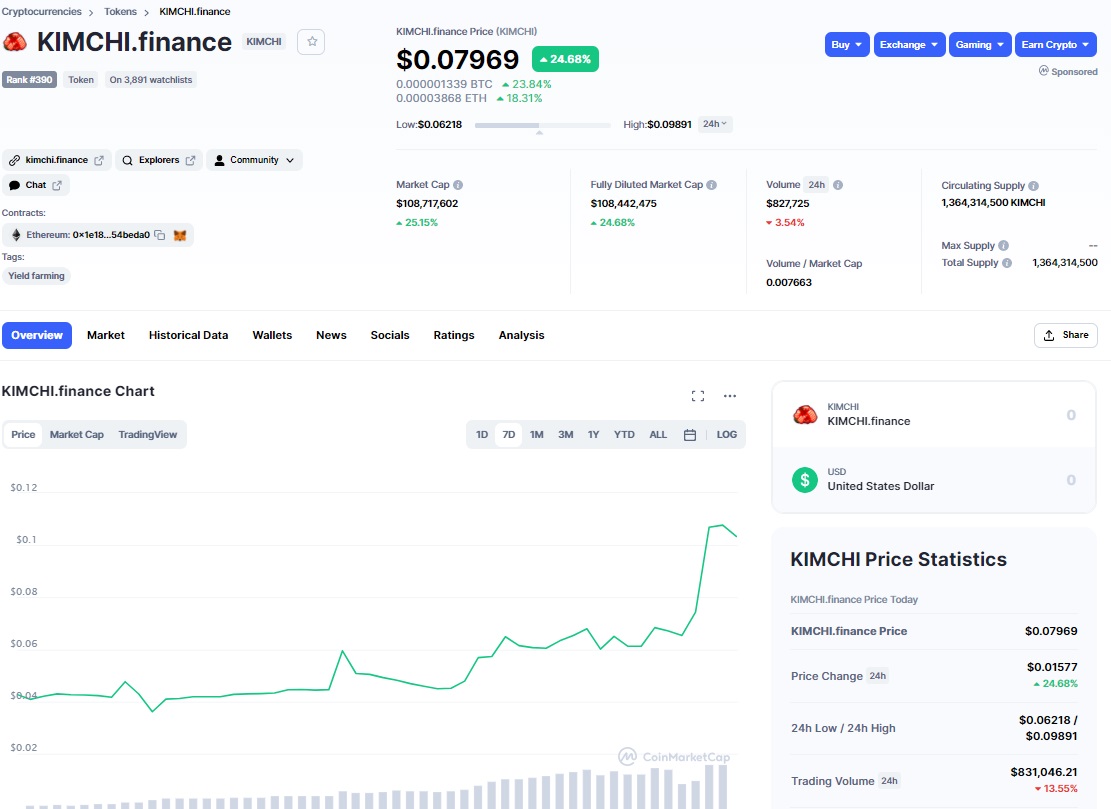Screen dimensions: 1111x809
Task: Set chart range to YTD
Action: [624, 435]
